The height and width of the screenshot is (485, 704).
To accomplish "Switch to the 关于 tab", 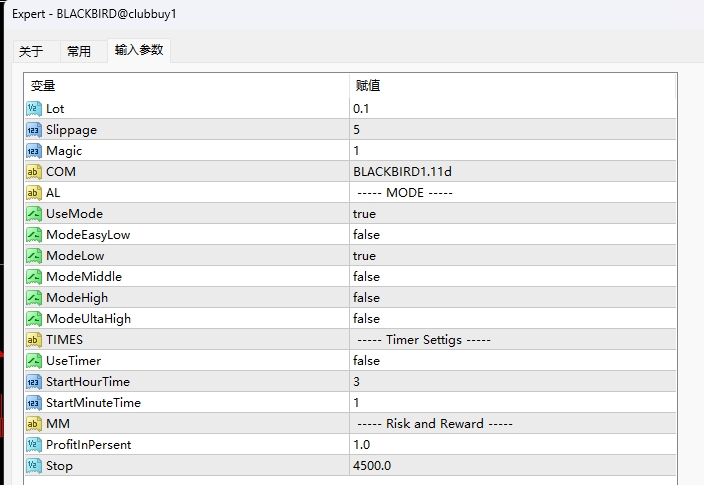I will click(x=31, y=52).
